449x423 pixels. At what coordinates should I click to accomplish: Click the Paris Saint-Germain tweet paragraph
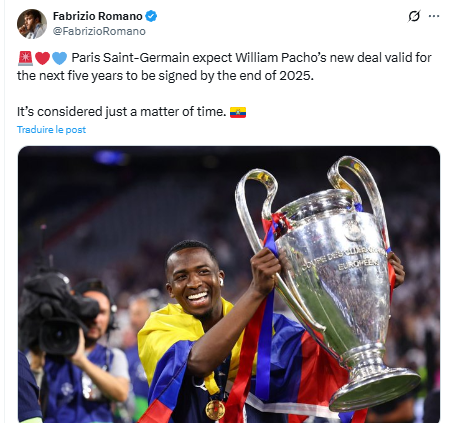coord(224,67)
